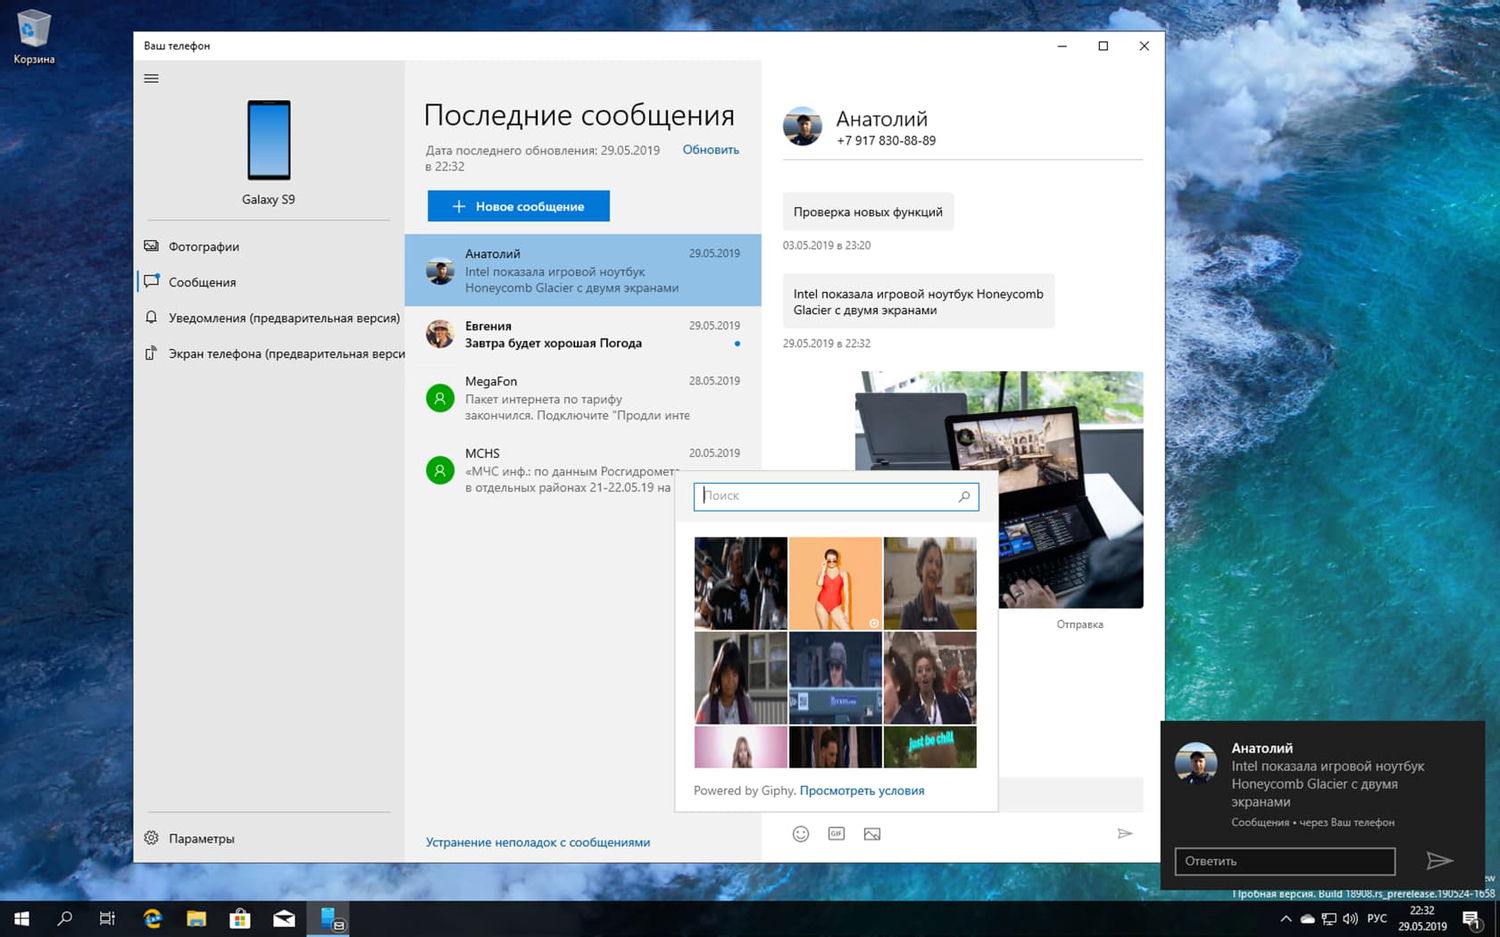Open Экран телефона section

pos(285,354)
